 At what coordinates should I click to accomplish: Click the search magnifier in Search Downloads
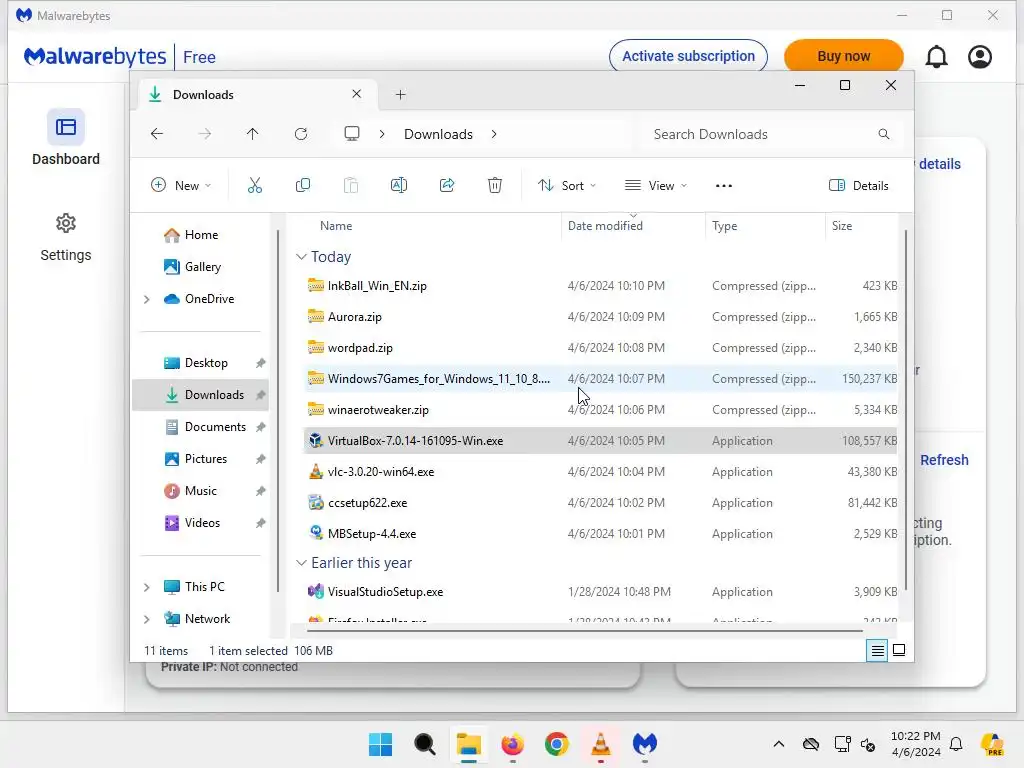click(x=884, y=134)
